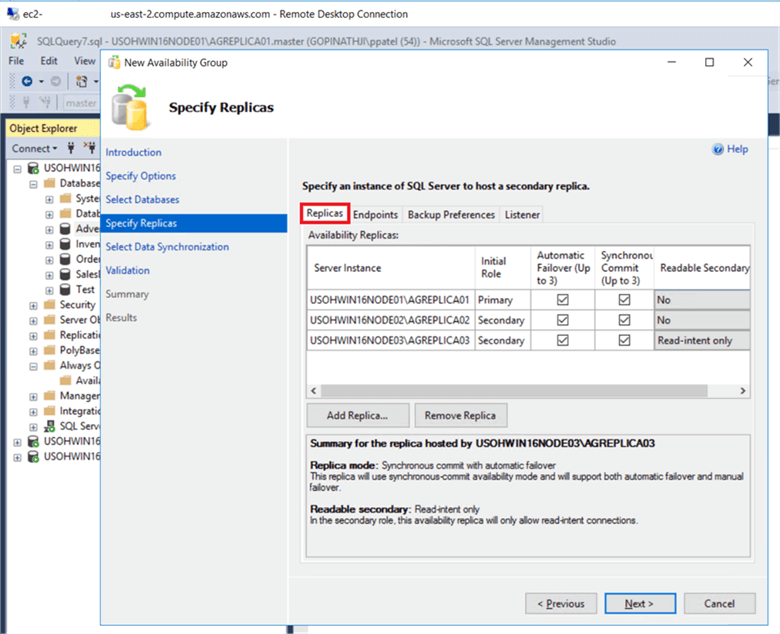This screenshot has height=634, width=780.
Task: Click the Test database icon
Action: (66, 289)
